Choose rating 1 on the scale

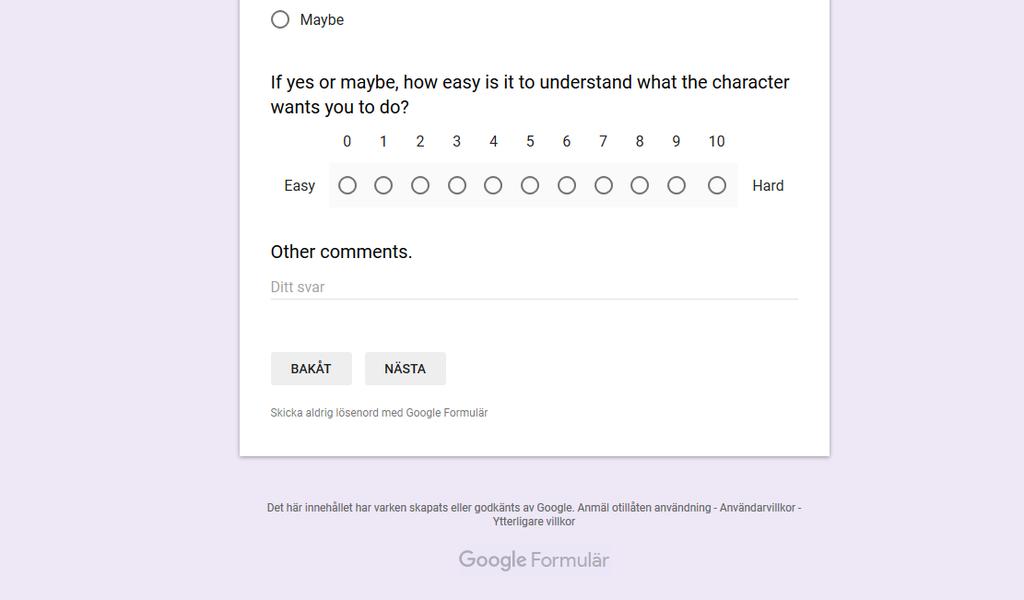(x=383, y=185)
